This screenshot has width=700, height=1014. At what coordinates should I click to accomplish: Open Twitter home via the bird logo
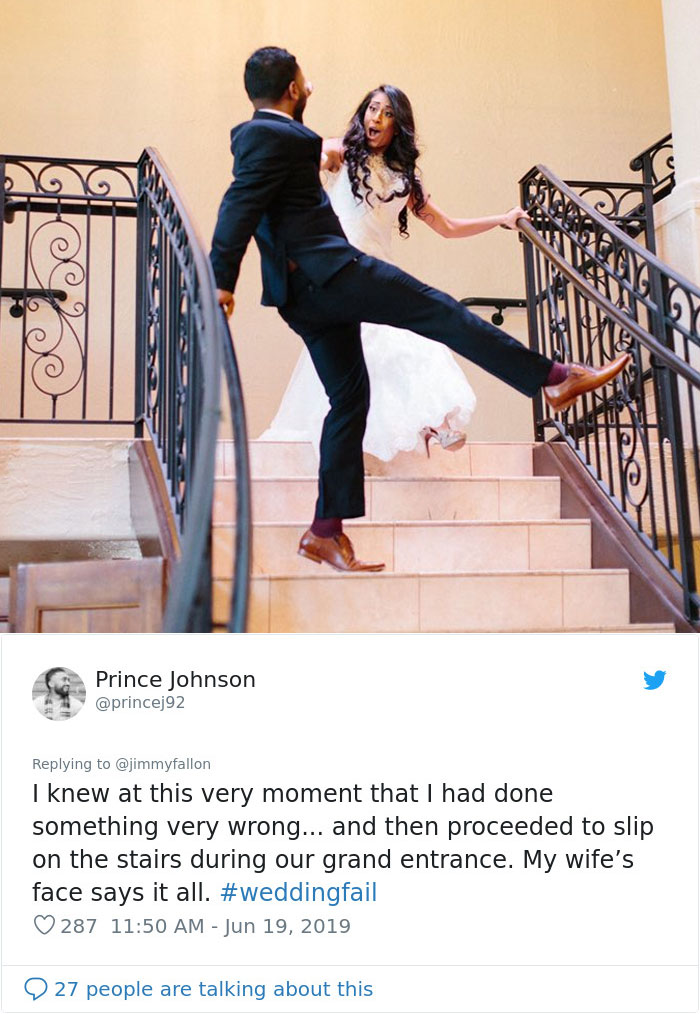[655, 680]
